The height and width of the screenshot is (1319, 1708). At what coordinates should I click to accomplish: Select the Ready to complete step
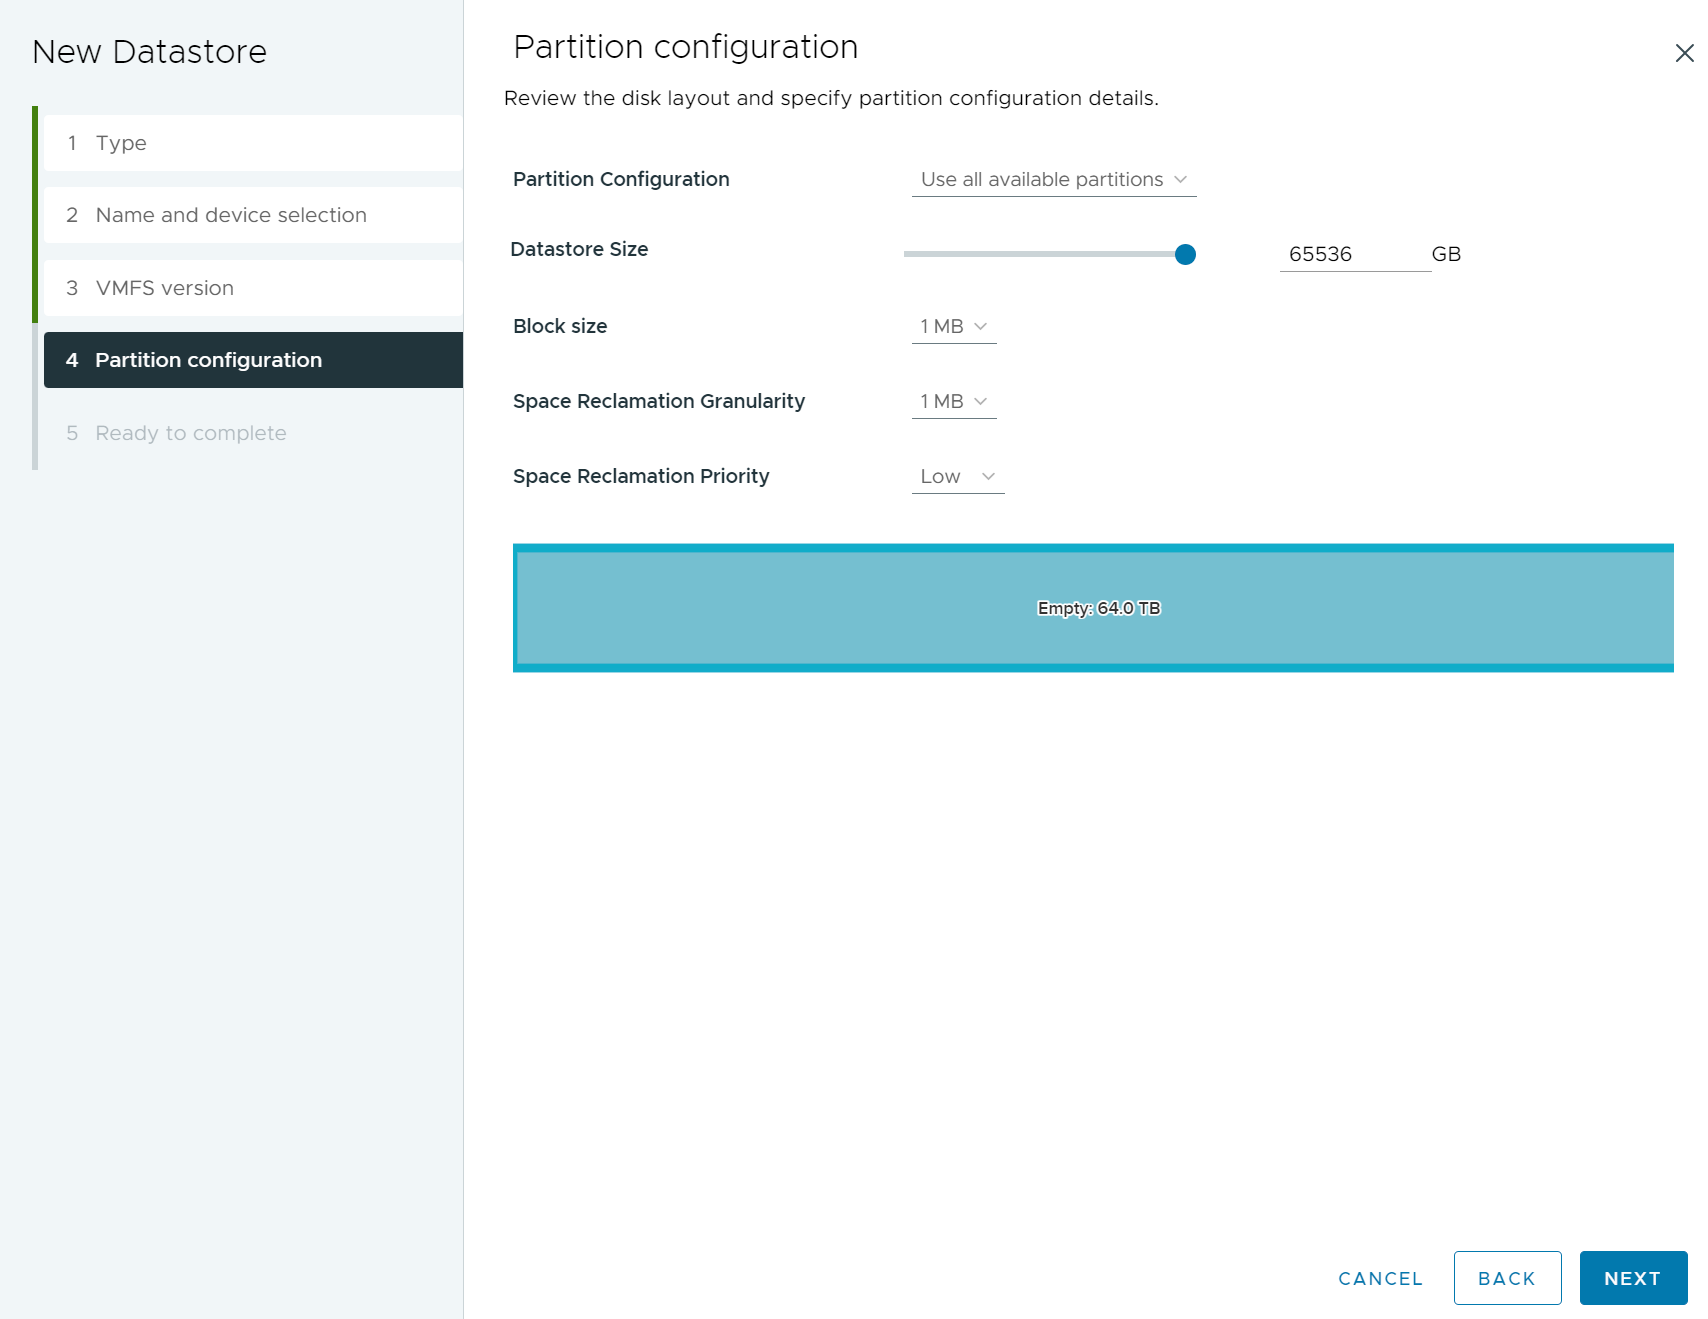click(x=190, y=433)
